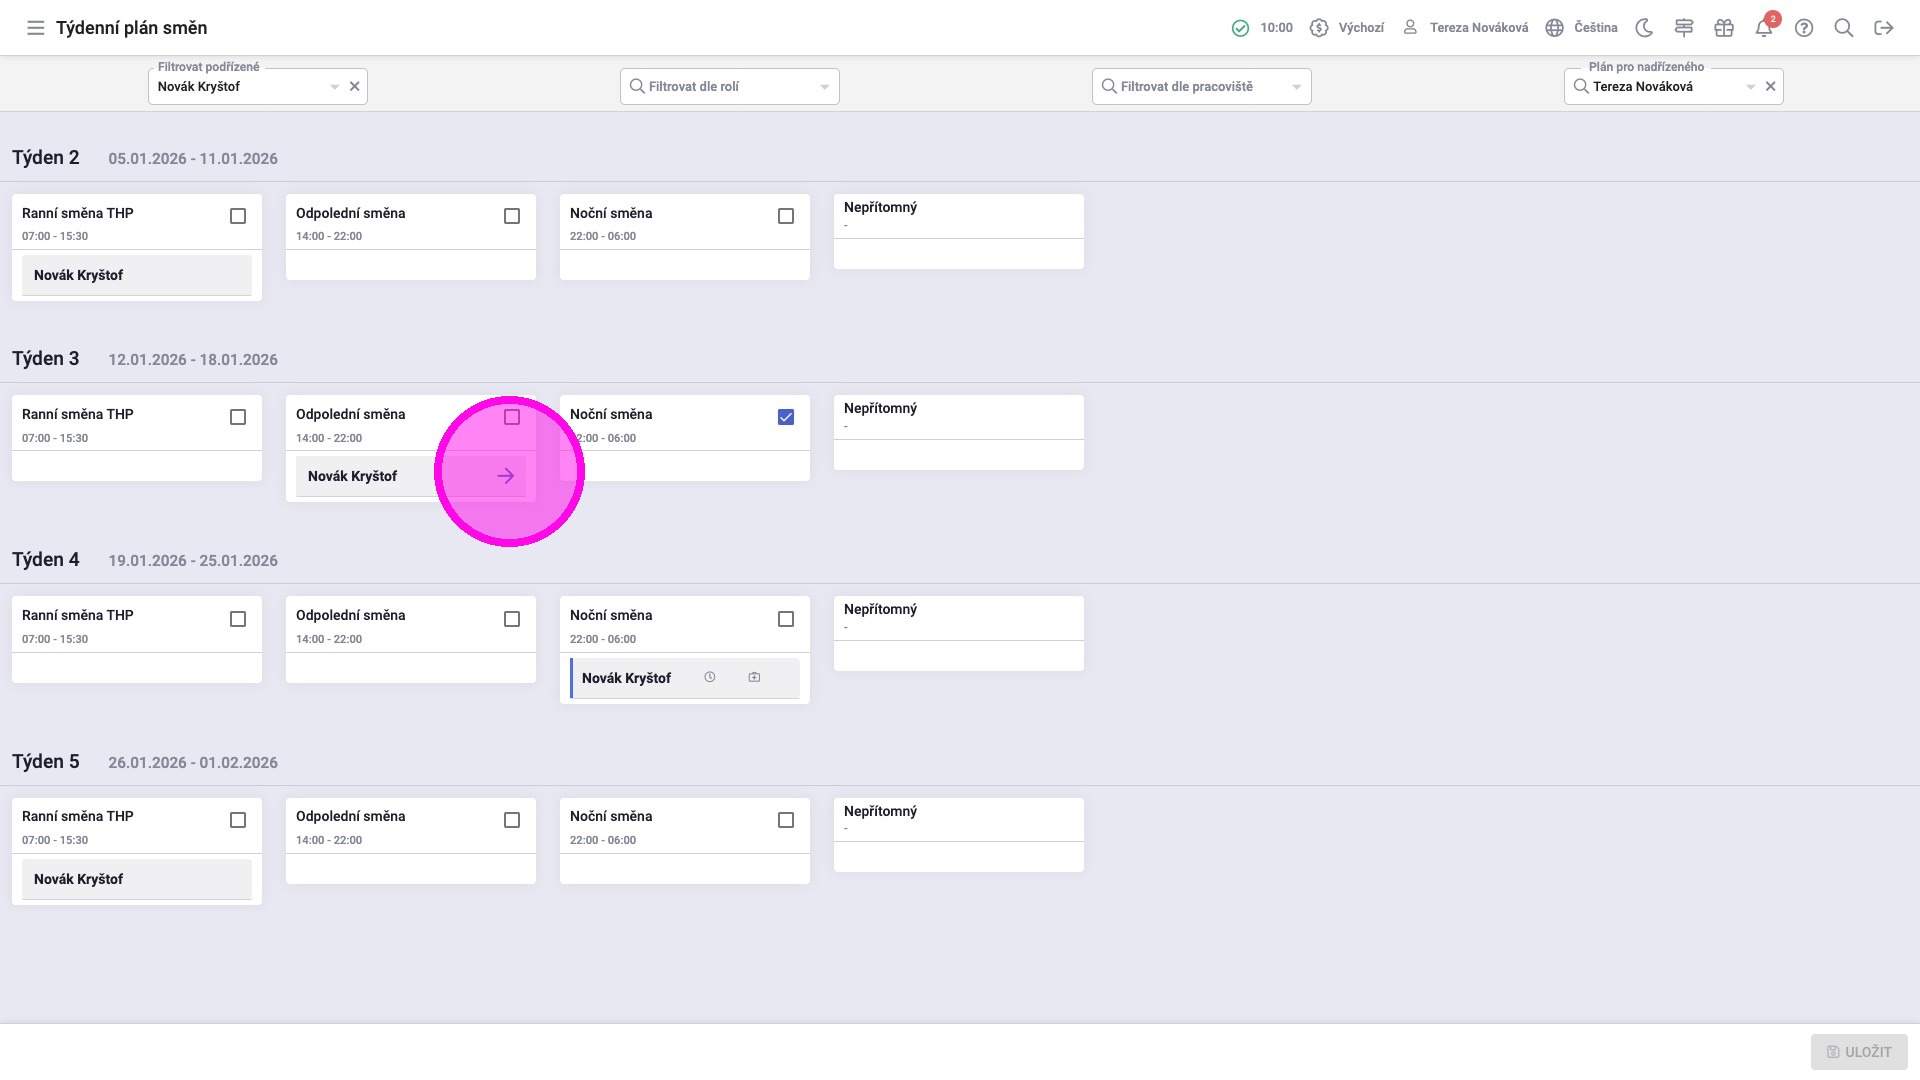The width and height of the screenshot is (1920, 1080).
Task: Open the help question mark icon
Action: coord(1804,28)
